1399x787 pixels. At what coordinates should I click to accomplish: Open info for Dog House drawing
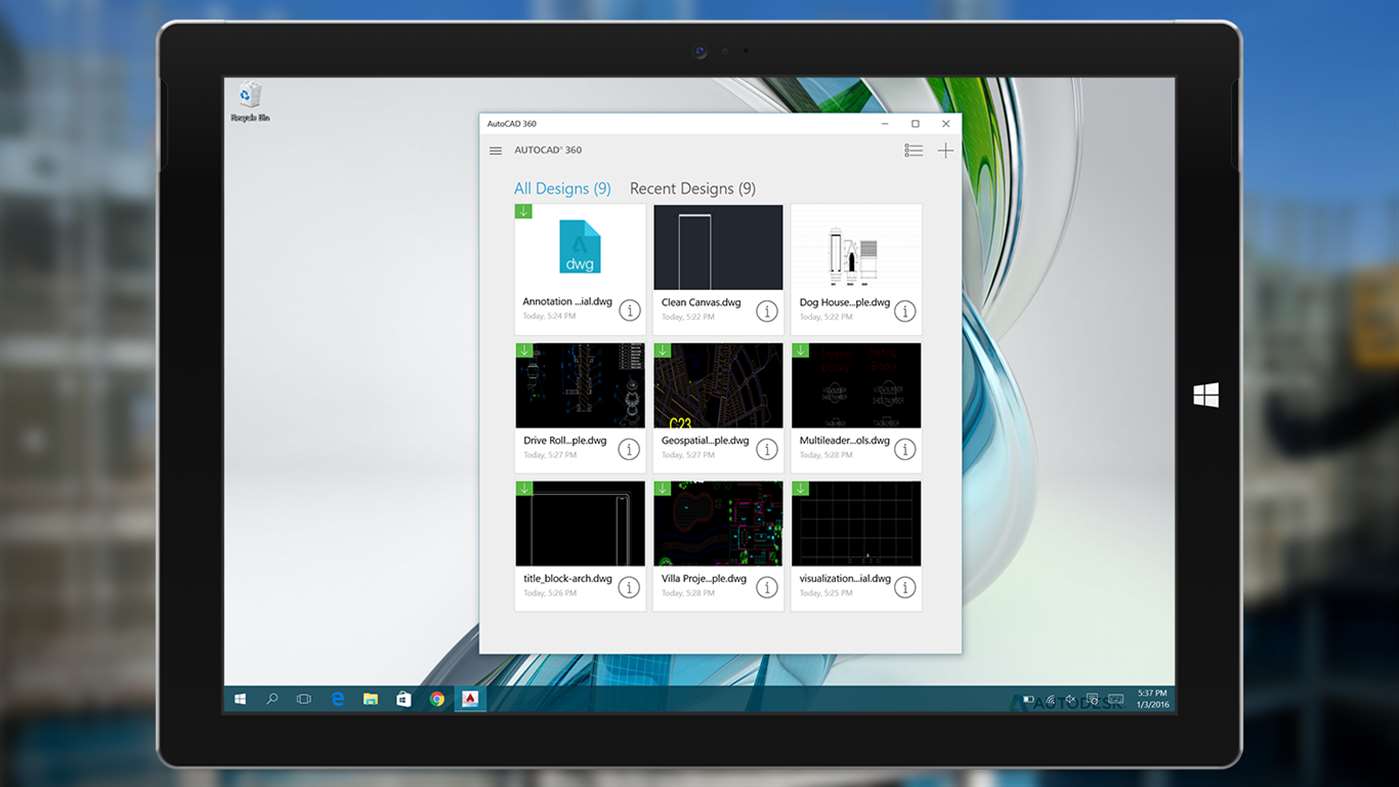click(905, 311)
